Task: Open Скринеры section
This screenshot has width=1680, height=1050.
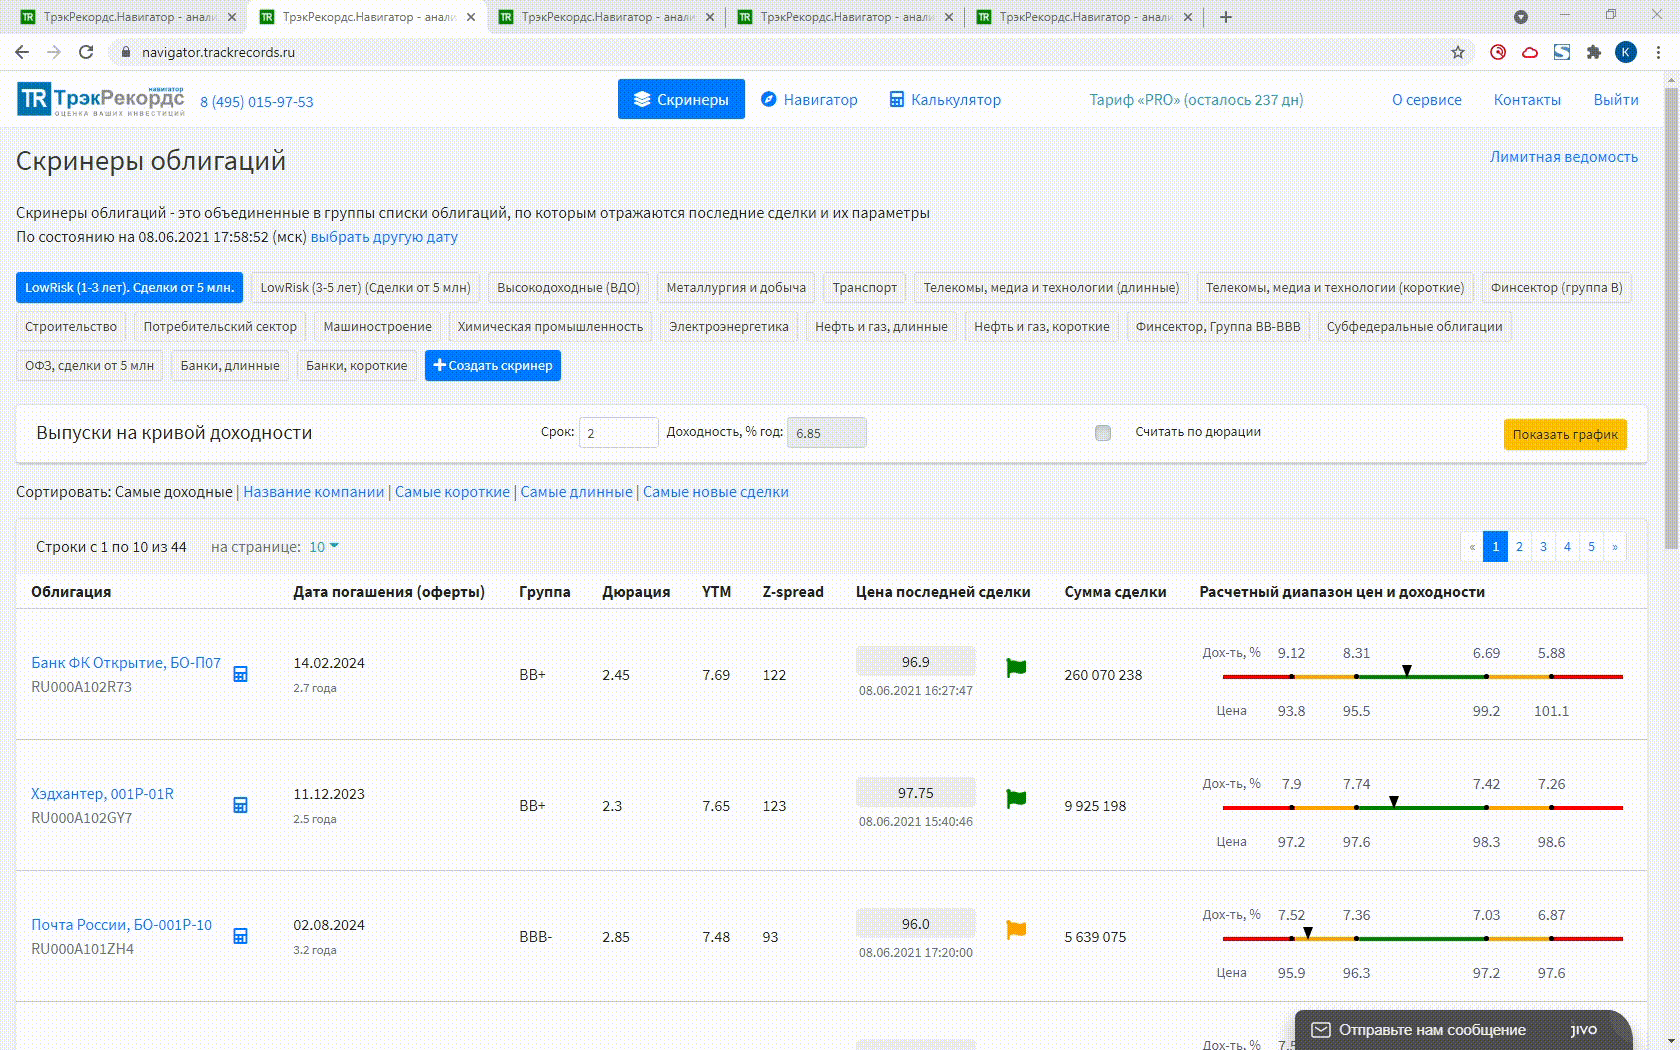Action: click(681, 99)
